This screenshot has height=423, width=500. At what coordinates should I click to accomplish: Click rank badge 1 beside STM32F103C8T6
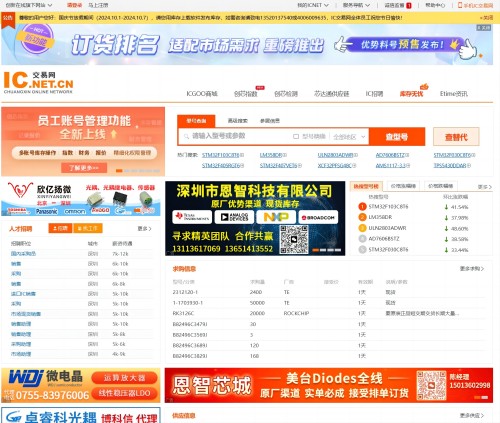(x=362, y=207)
